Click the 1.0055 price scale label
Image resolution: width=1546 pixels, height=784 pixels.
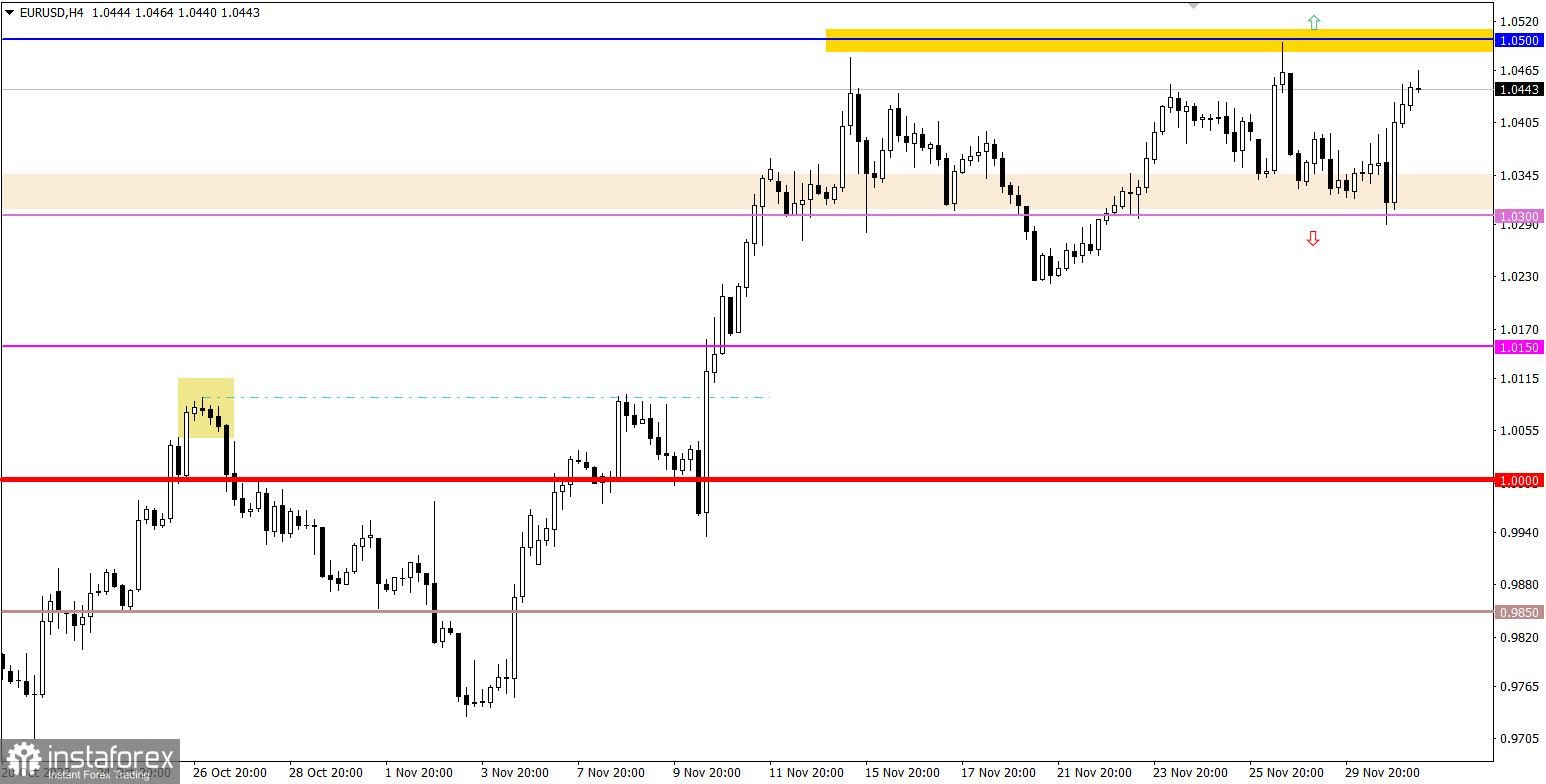click(1520, 431)
